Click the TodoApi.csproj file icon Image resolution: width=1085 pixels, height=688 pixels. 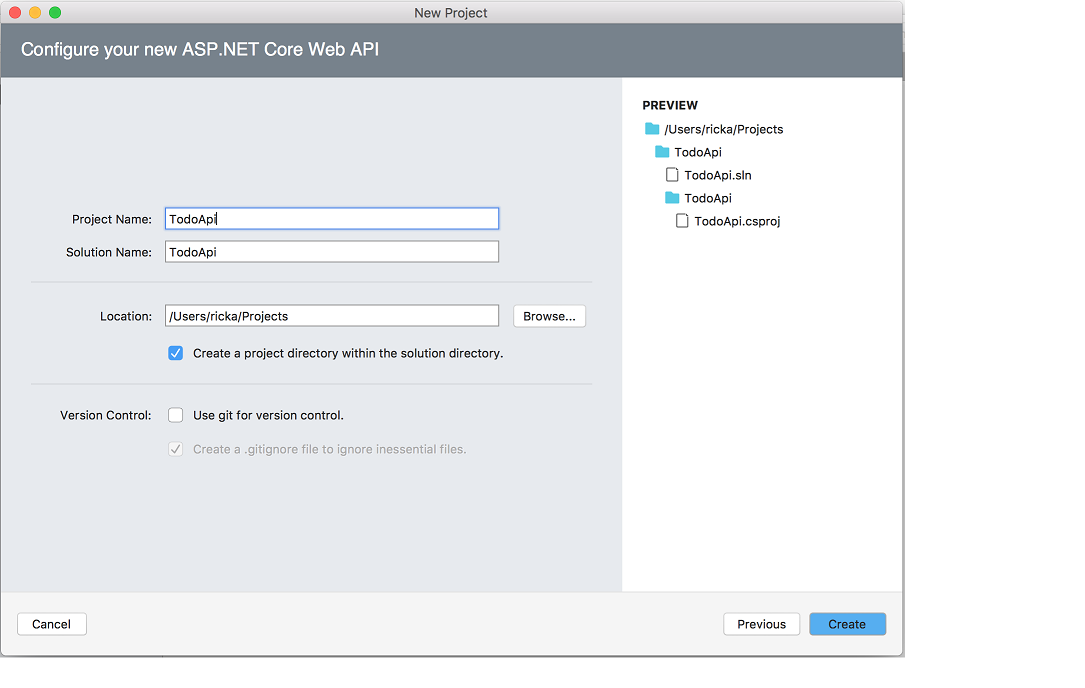[x=682, y=221]
